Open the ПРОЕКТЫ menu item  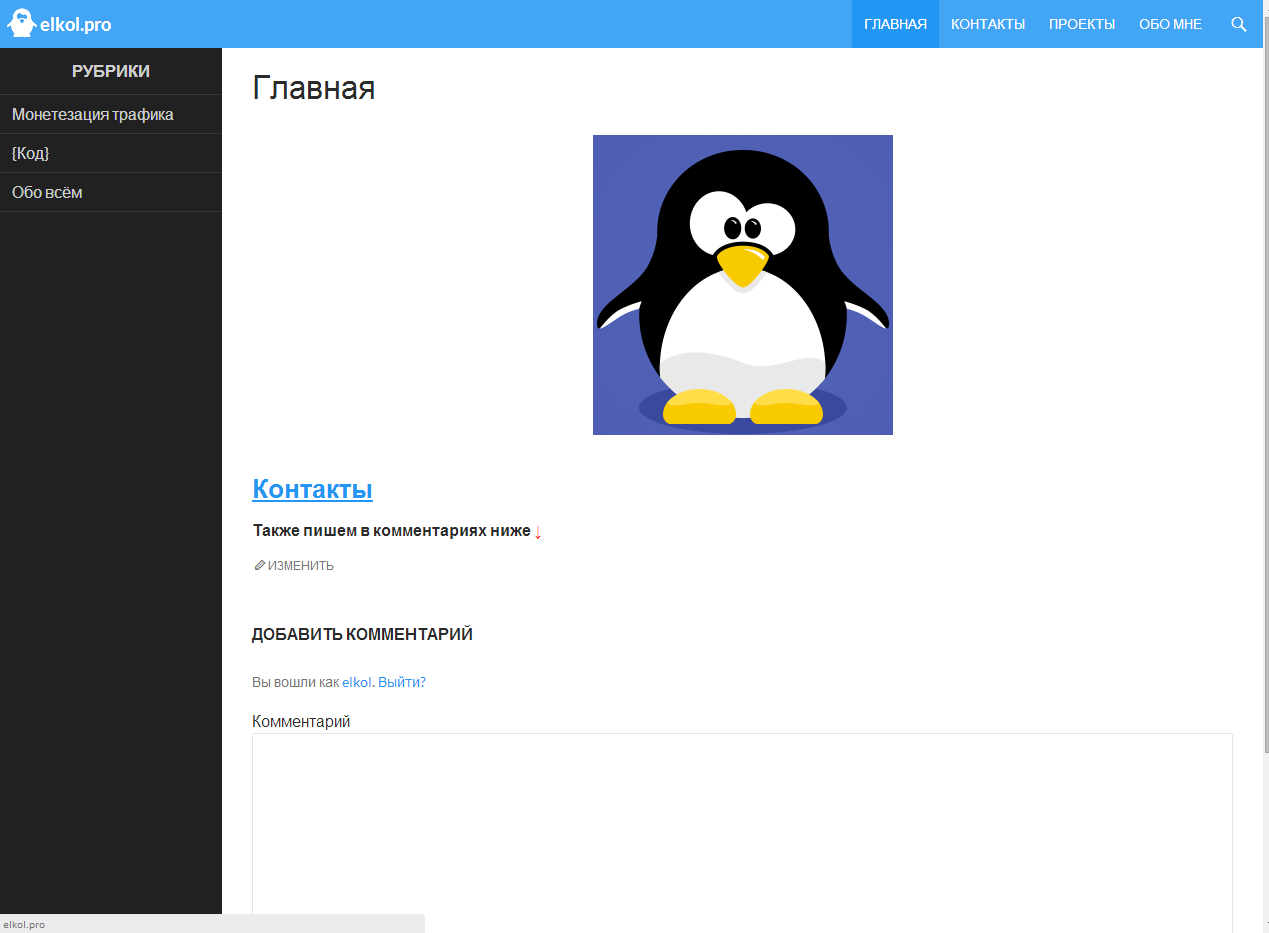pyautogui.click(x=1081, y=24)
